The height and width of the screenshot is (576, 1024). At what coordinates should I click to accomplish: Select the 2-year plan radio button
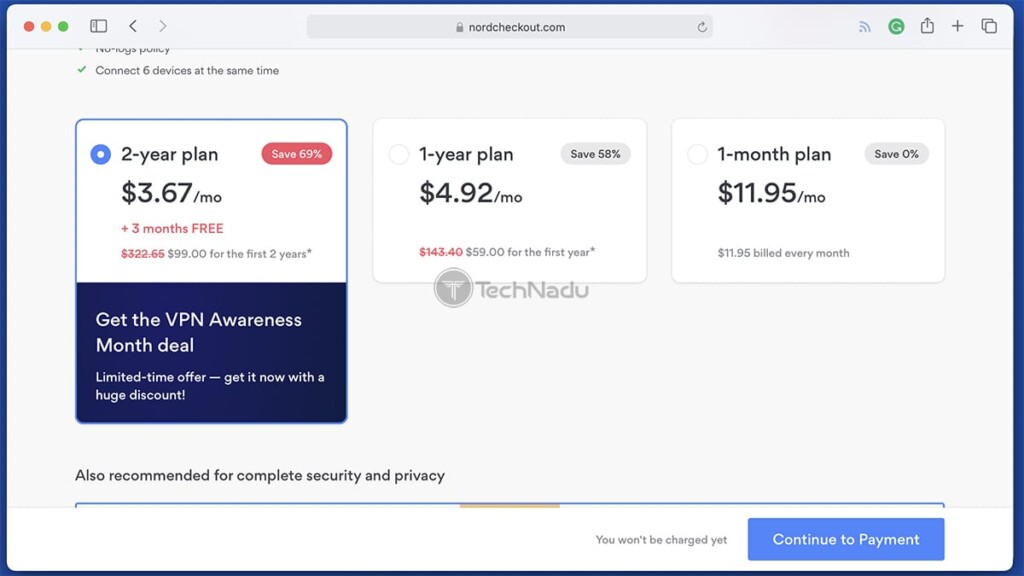[x=101, y=154]
